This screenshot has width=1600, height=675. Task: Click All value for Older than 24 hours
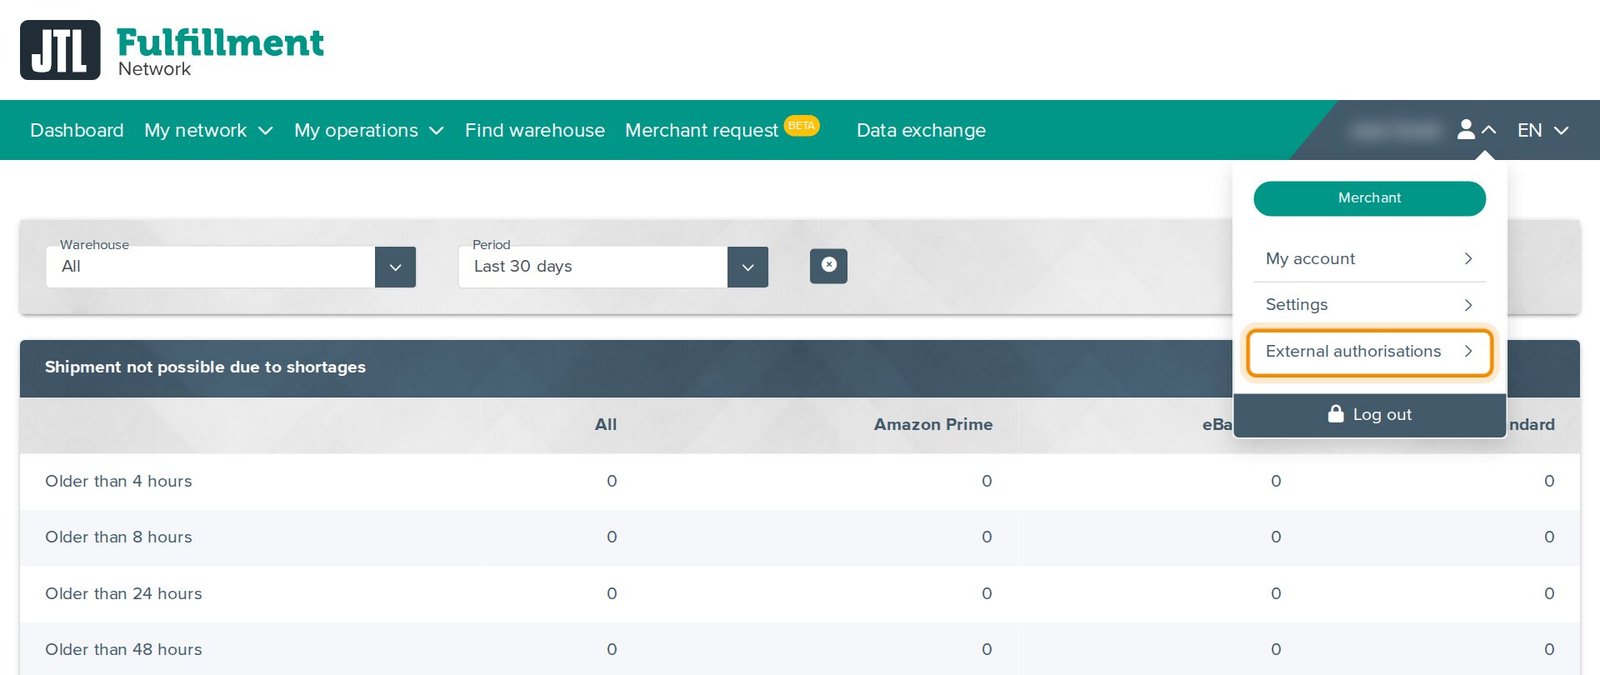point(612,594)
